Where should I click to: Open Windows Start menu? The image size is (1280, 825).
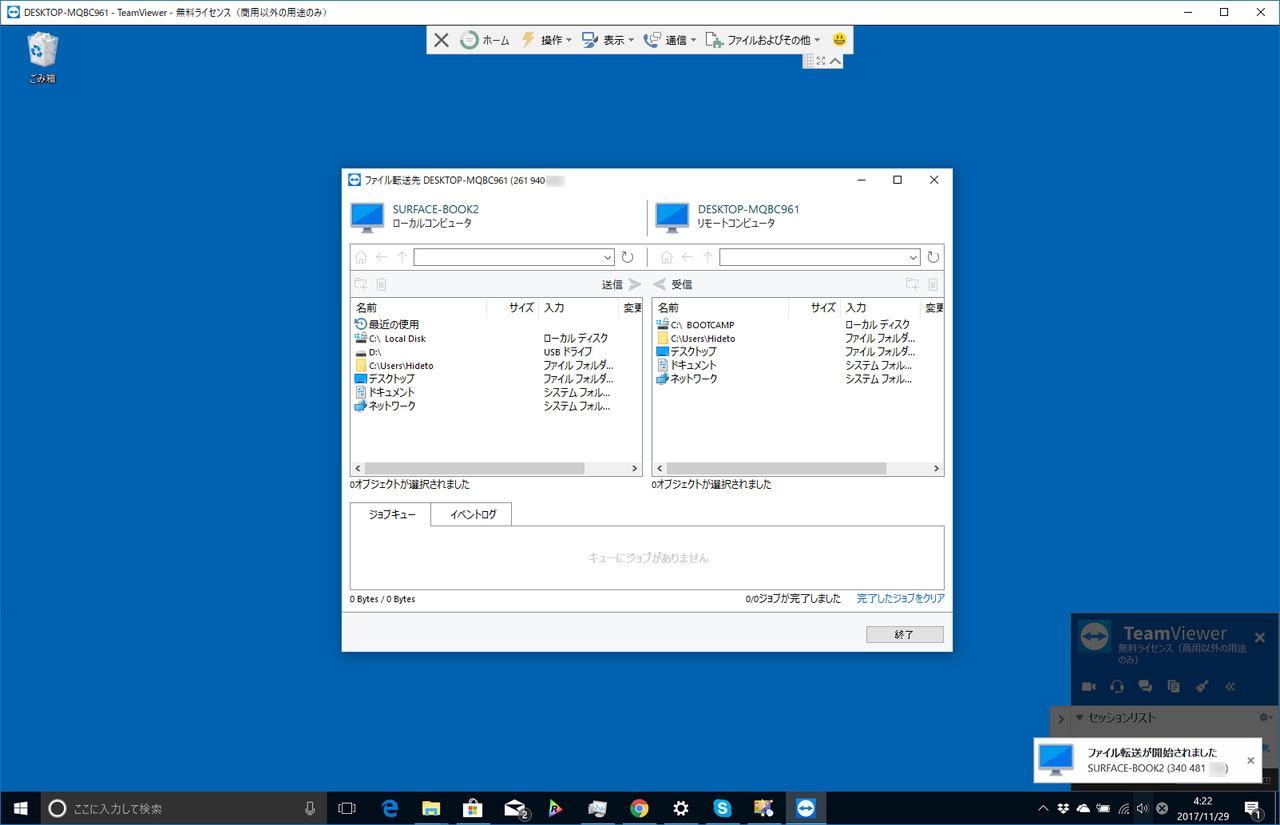[20, 808]
